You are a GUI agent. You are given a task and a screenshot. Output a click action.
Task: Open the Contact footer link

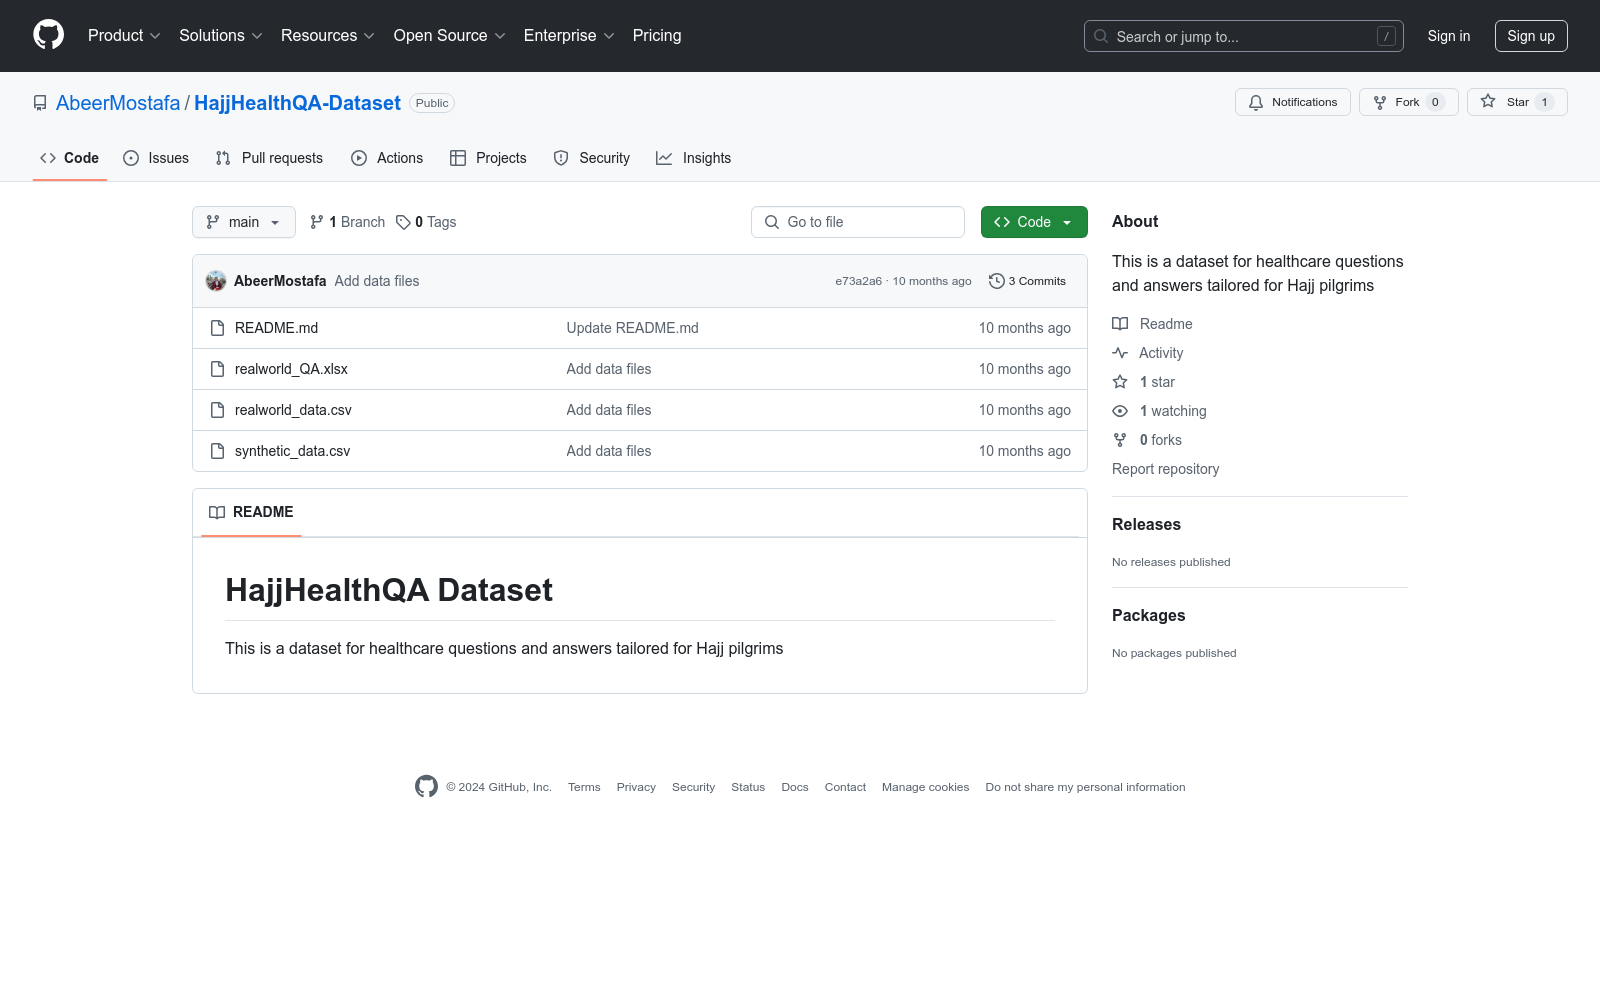coord(845,787)
